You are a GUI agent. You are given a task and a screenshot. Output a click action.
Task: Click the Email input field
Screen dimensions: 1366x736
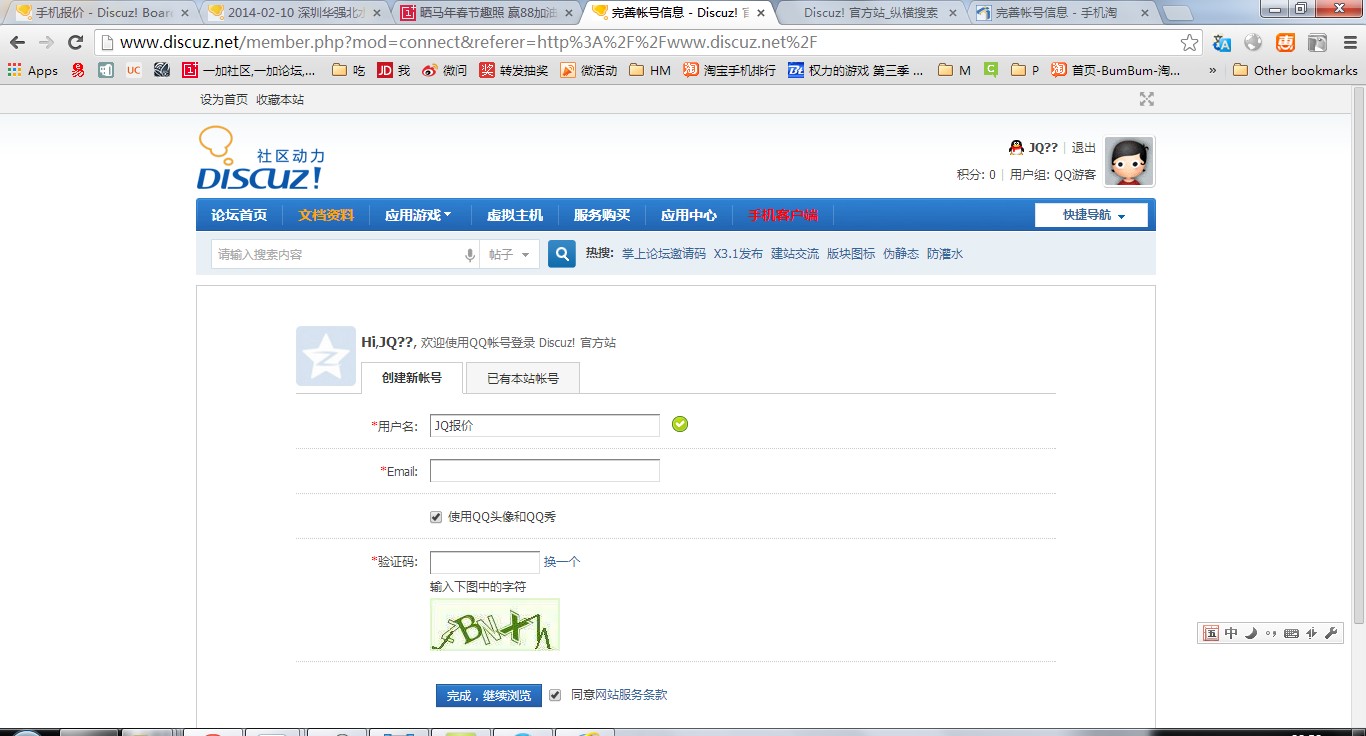[x=545, y=471]
